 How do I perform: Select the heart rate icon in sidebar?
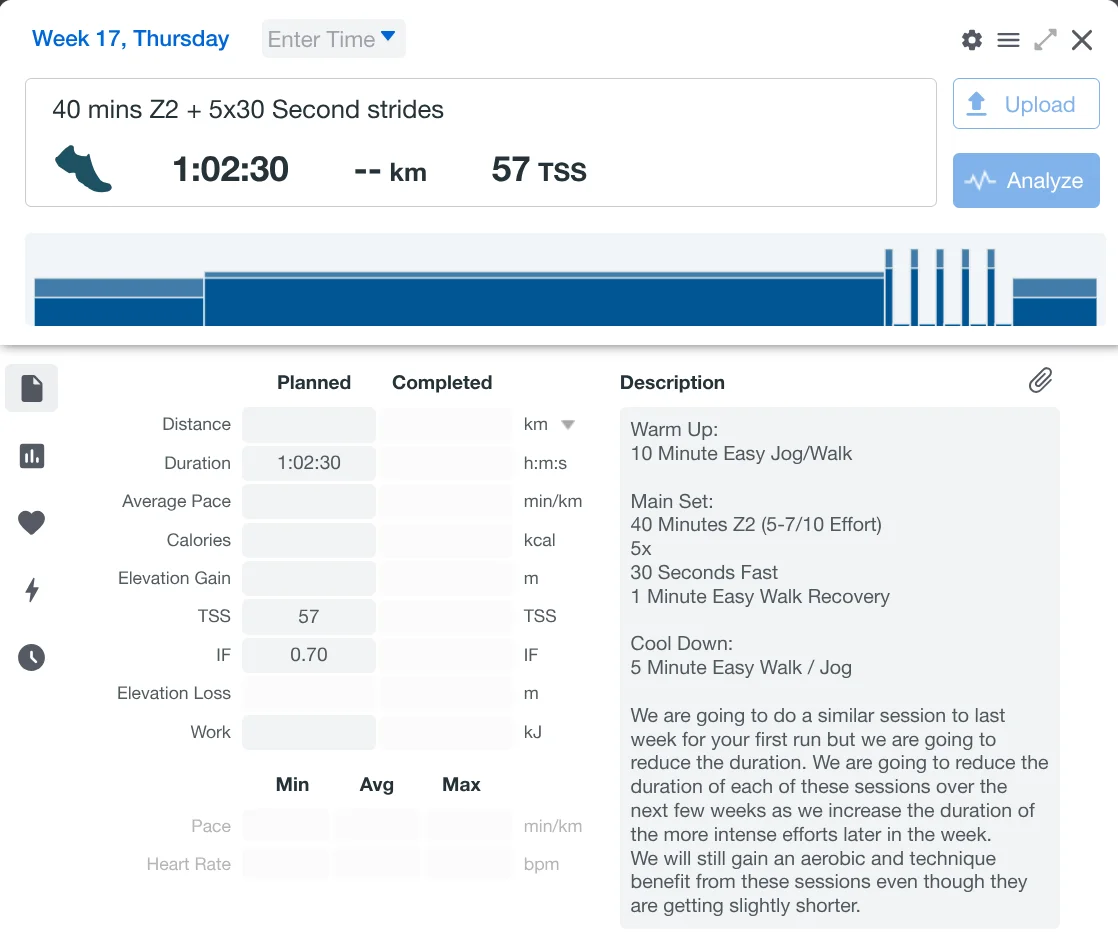32,523
